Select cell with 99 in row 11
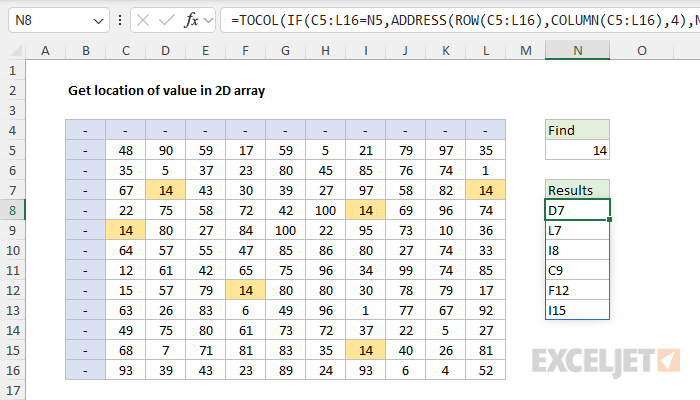 (x=406, y=271)
